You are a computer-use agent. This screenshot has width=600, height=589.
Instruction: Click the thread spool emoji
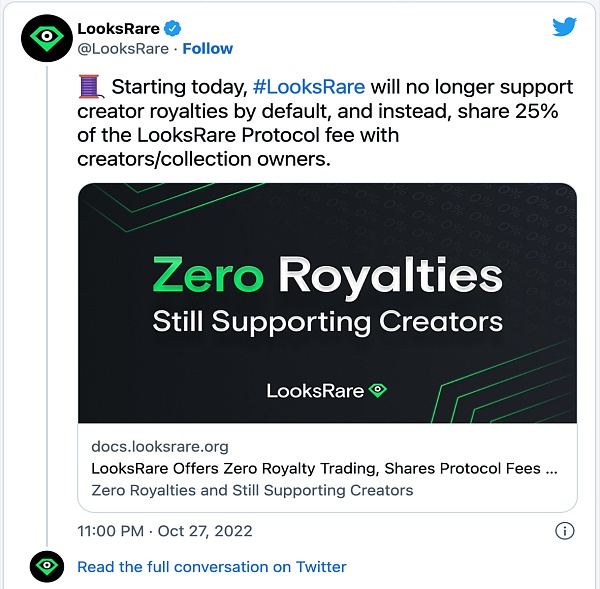point(90,87)
